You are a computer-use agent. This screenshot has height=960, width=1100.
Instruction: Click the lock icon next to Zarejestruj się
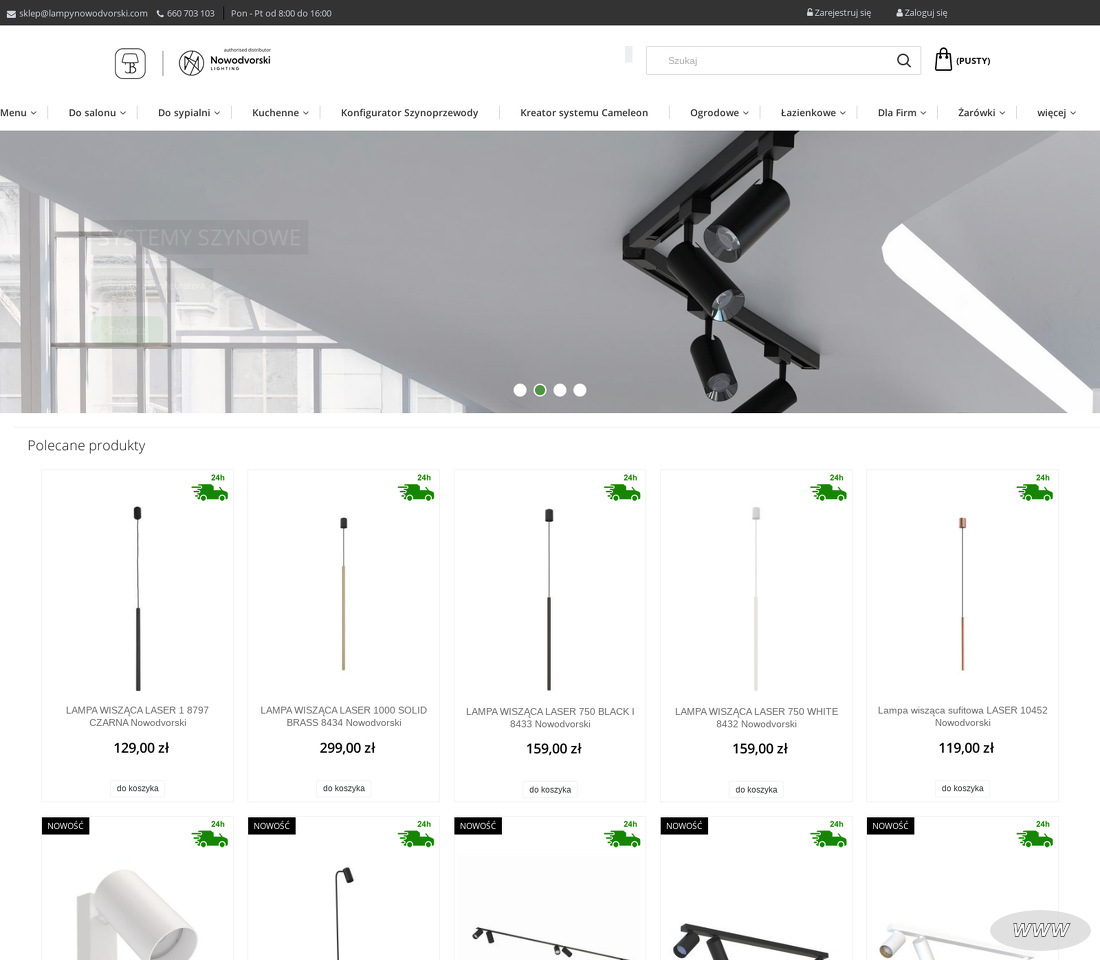(810, 13)
